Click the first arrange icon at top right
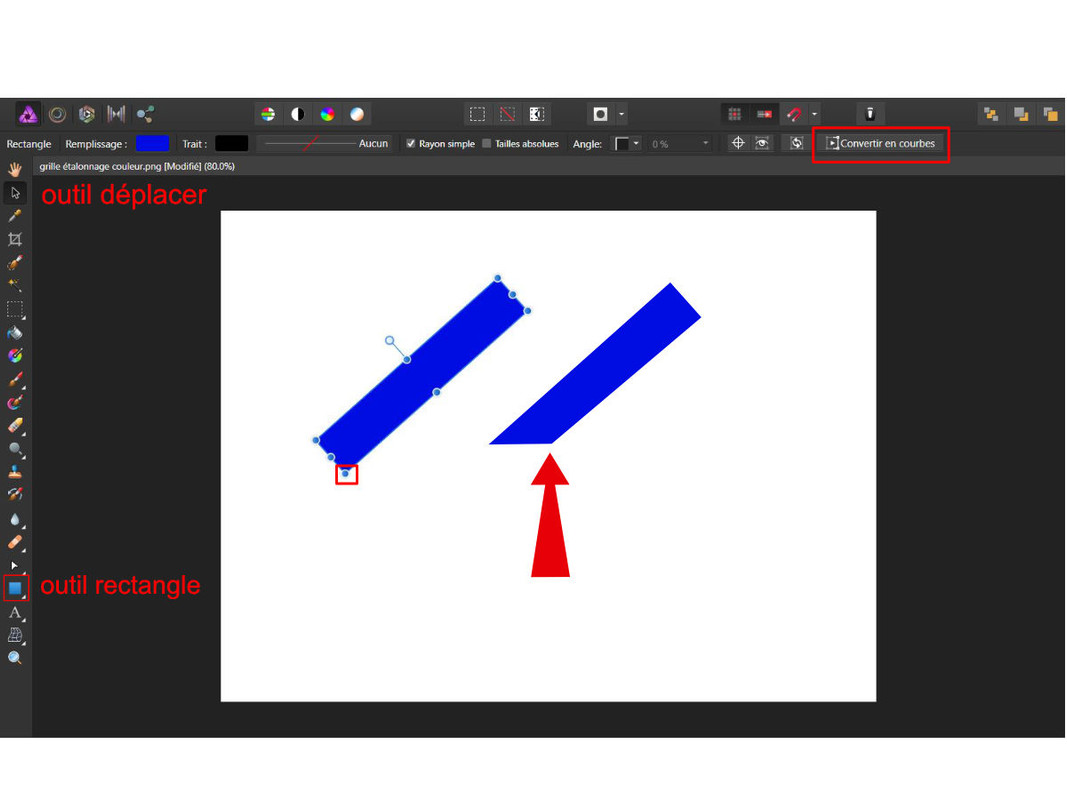Viewport: 1067px width, 800px height. (991, 114)
